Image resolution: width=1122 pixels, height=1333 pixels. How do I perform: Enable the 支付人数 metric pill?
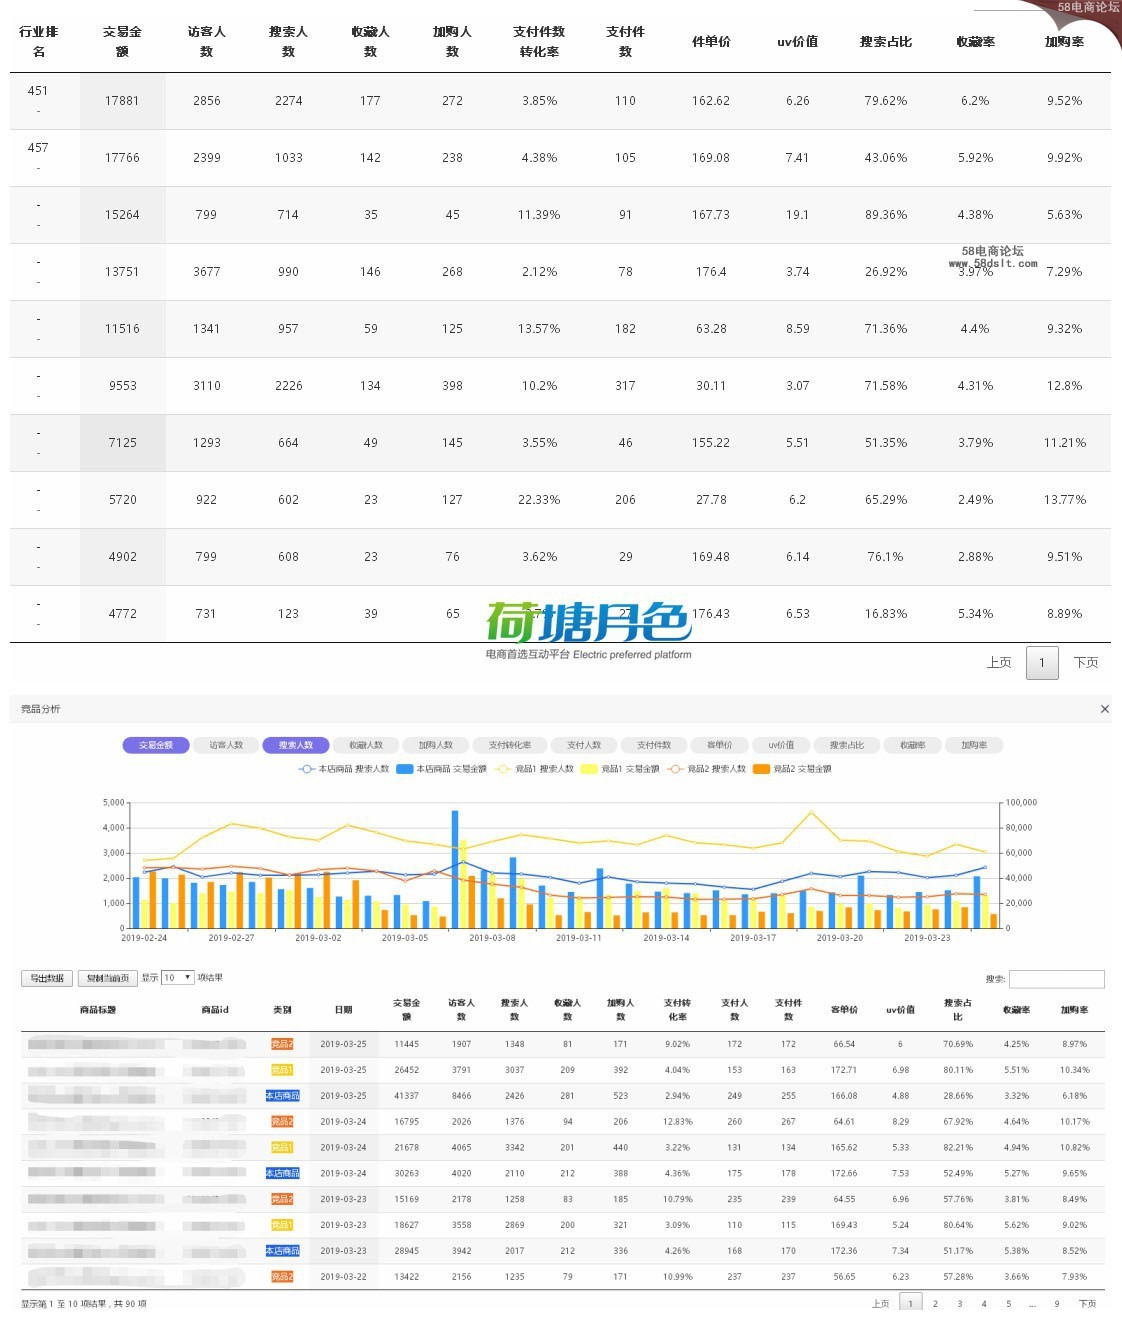pos(584,745)
